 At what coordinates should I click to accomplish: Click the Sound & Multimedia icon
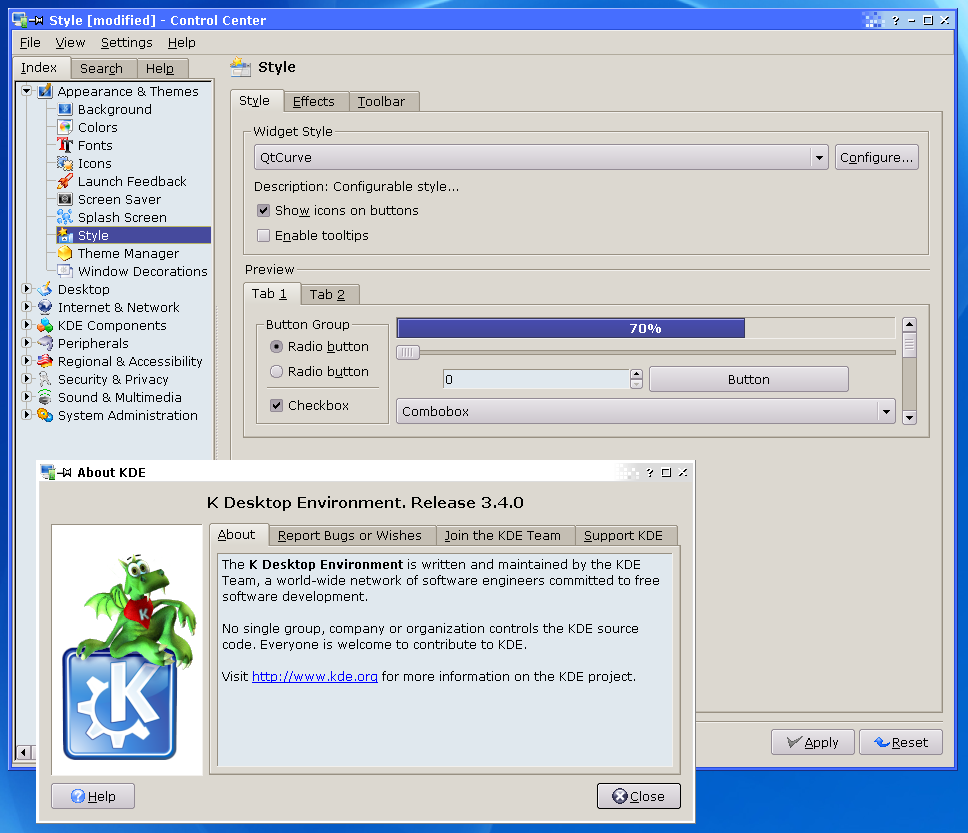click(45, 397)
